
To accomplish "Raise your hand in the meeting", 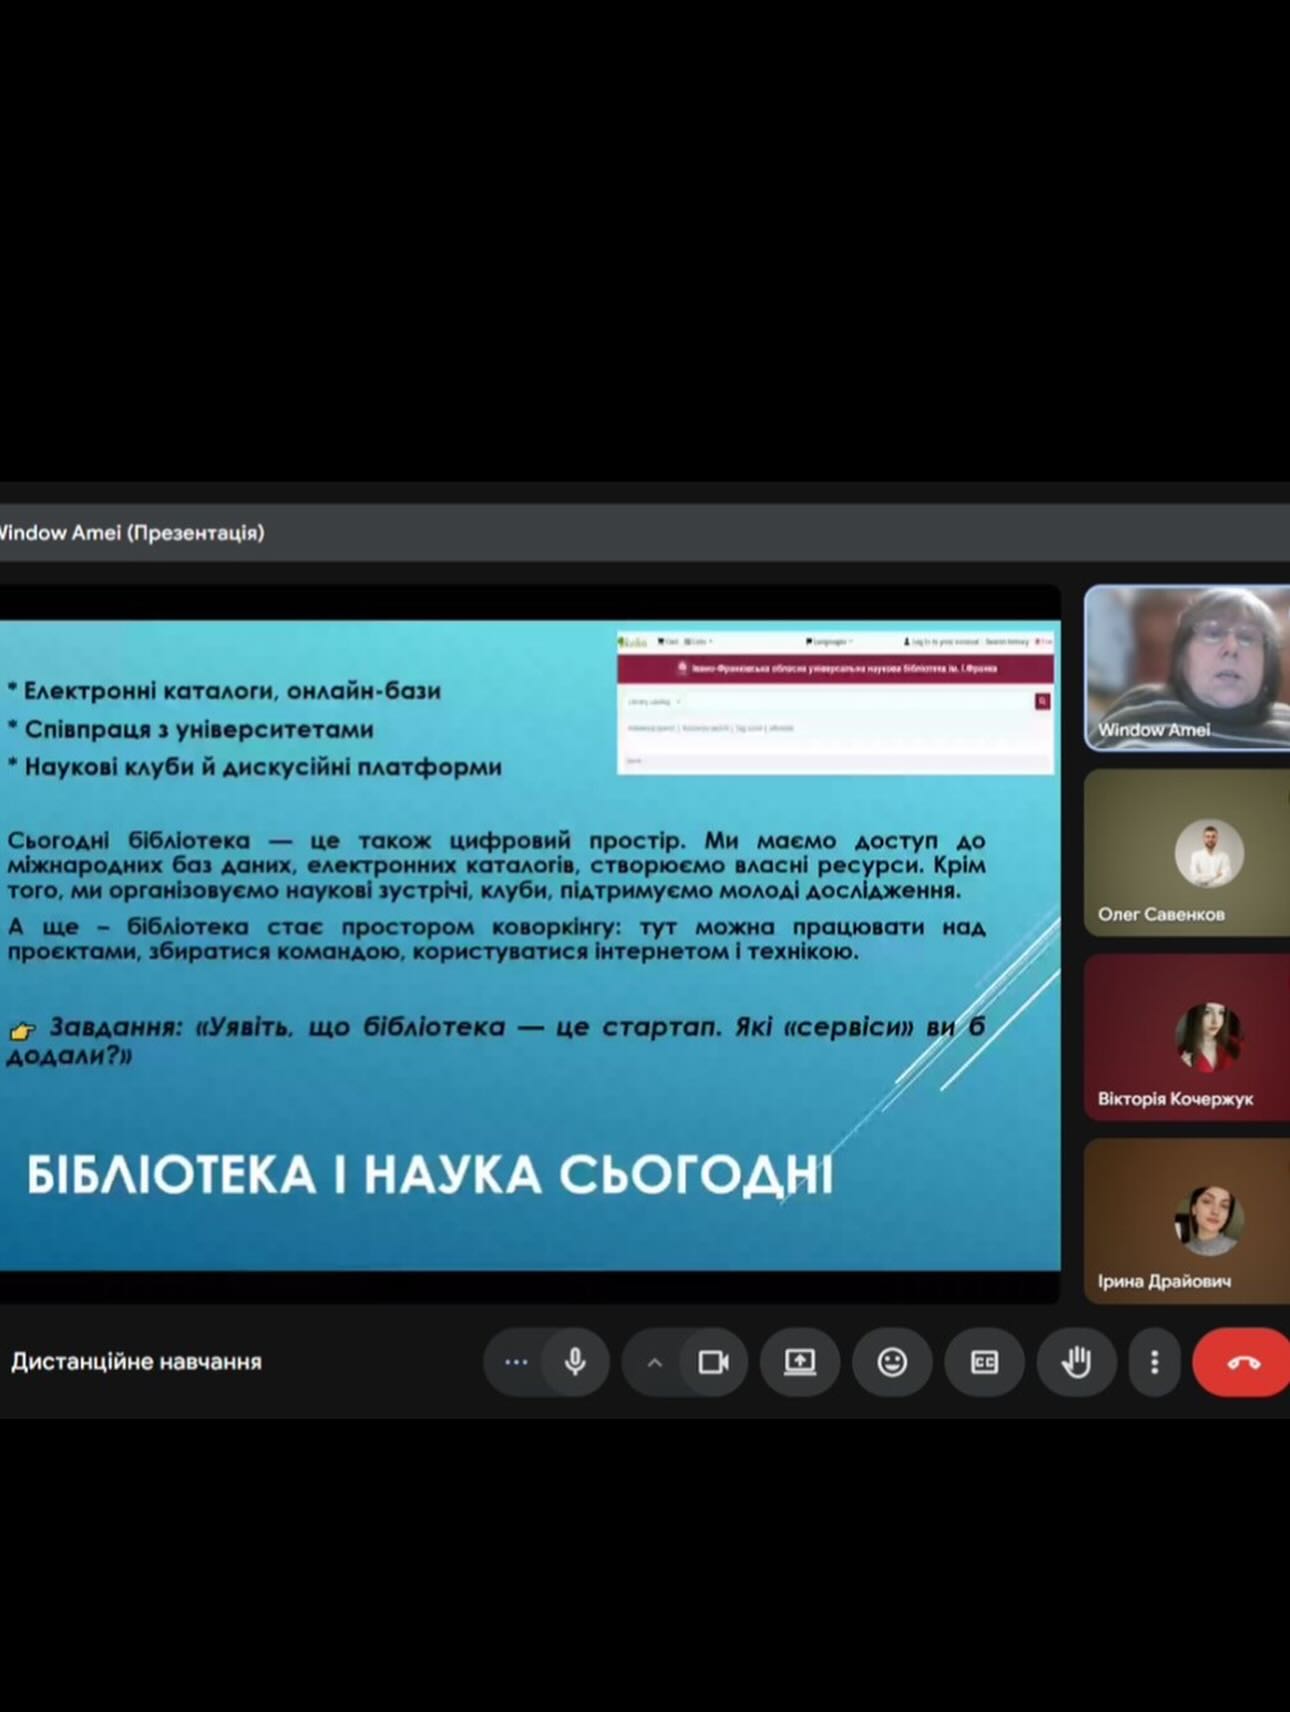I will point(1076,1362).
